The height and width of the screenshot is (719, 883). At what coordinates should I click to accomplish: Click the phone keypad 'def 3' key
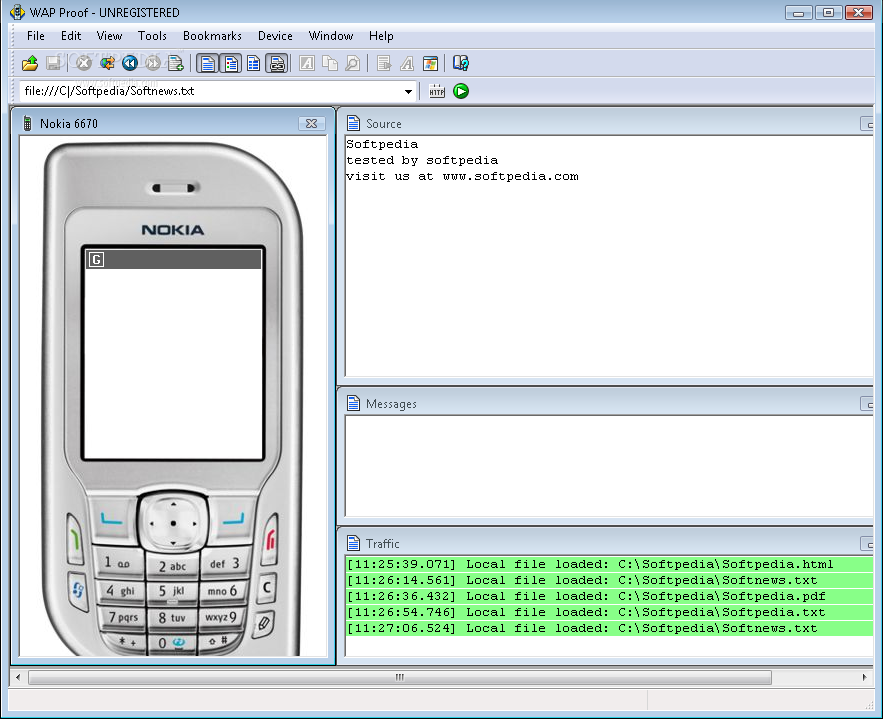225,563
